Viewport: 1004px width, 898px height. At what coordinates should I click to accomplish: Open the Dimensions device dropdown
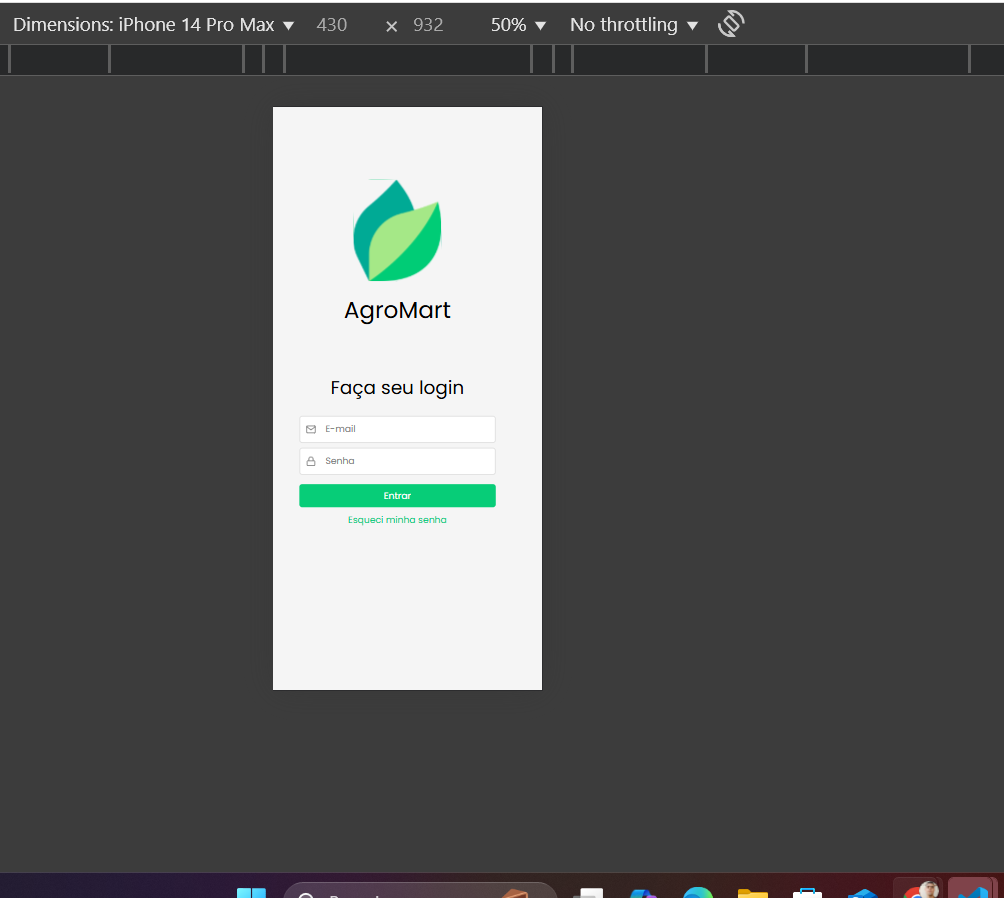coord(154,25)
